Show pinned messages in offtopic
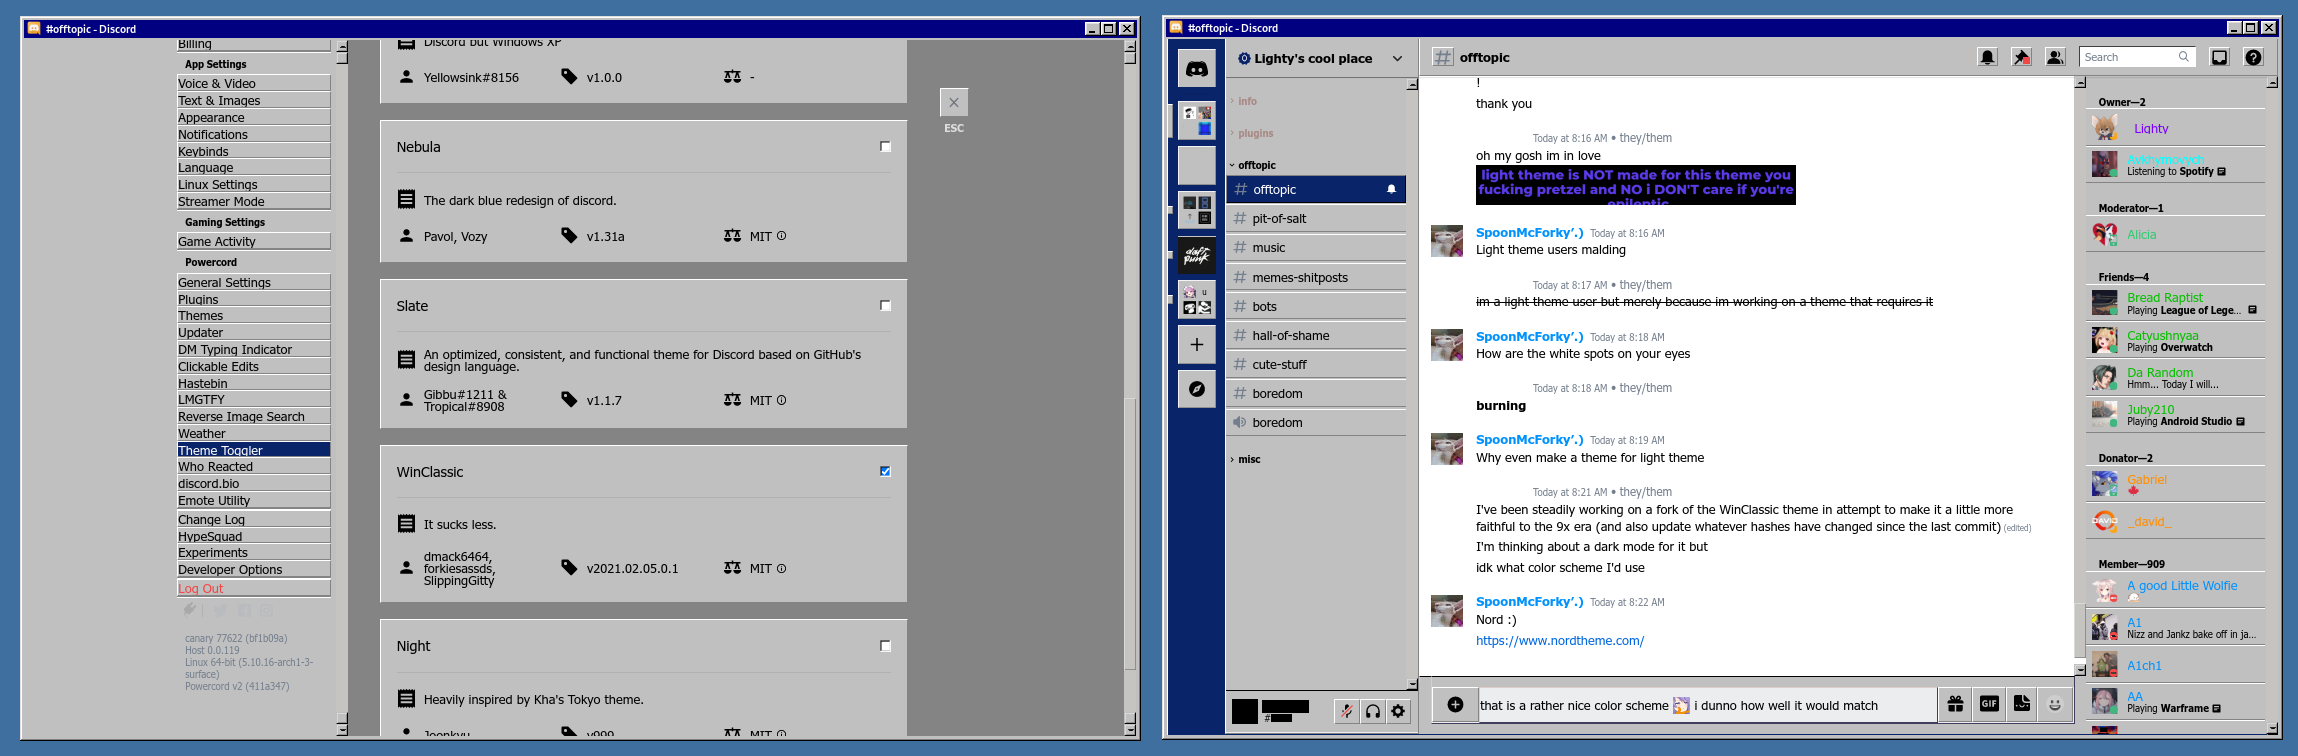The image size is (2298, 756). pos(2021,58)
